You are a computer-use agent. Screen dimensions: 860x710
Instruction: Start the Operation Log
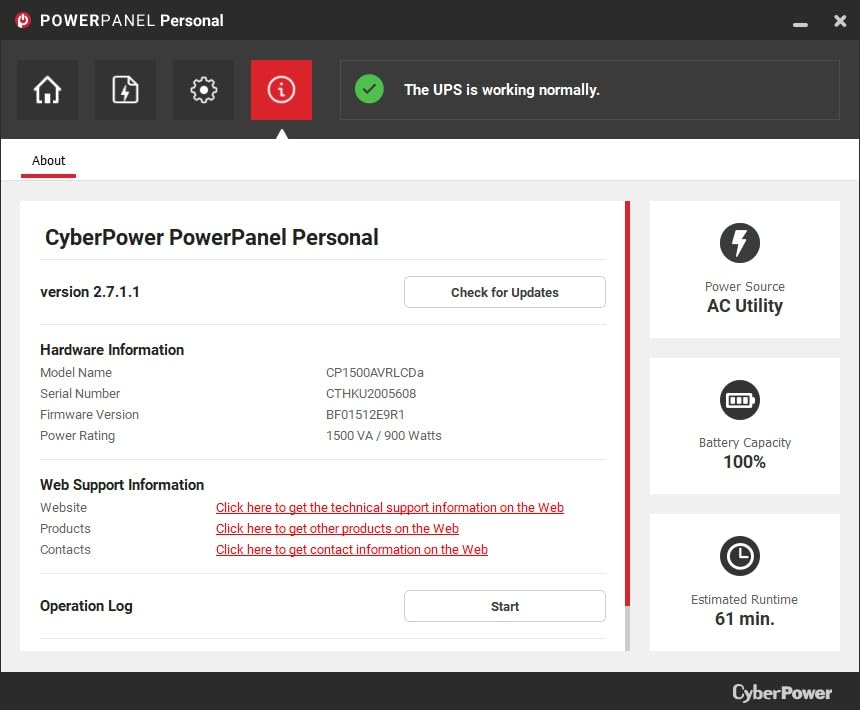click(x=505, y=606)
